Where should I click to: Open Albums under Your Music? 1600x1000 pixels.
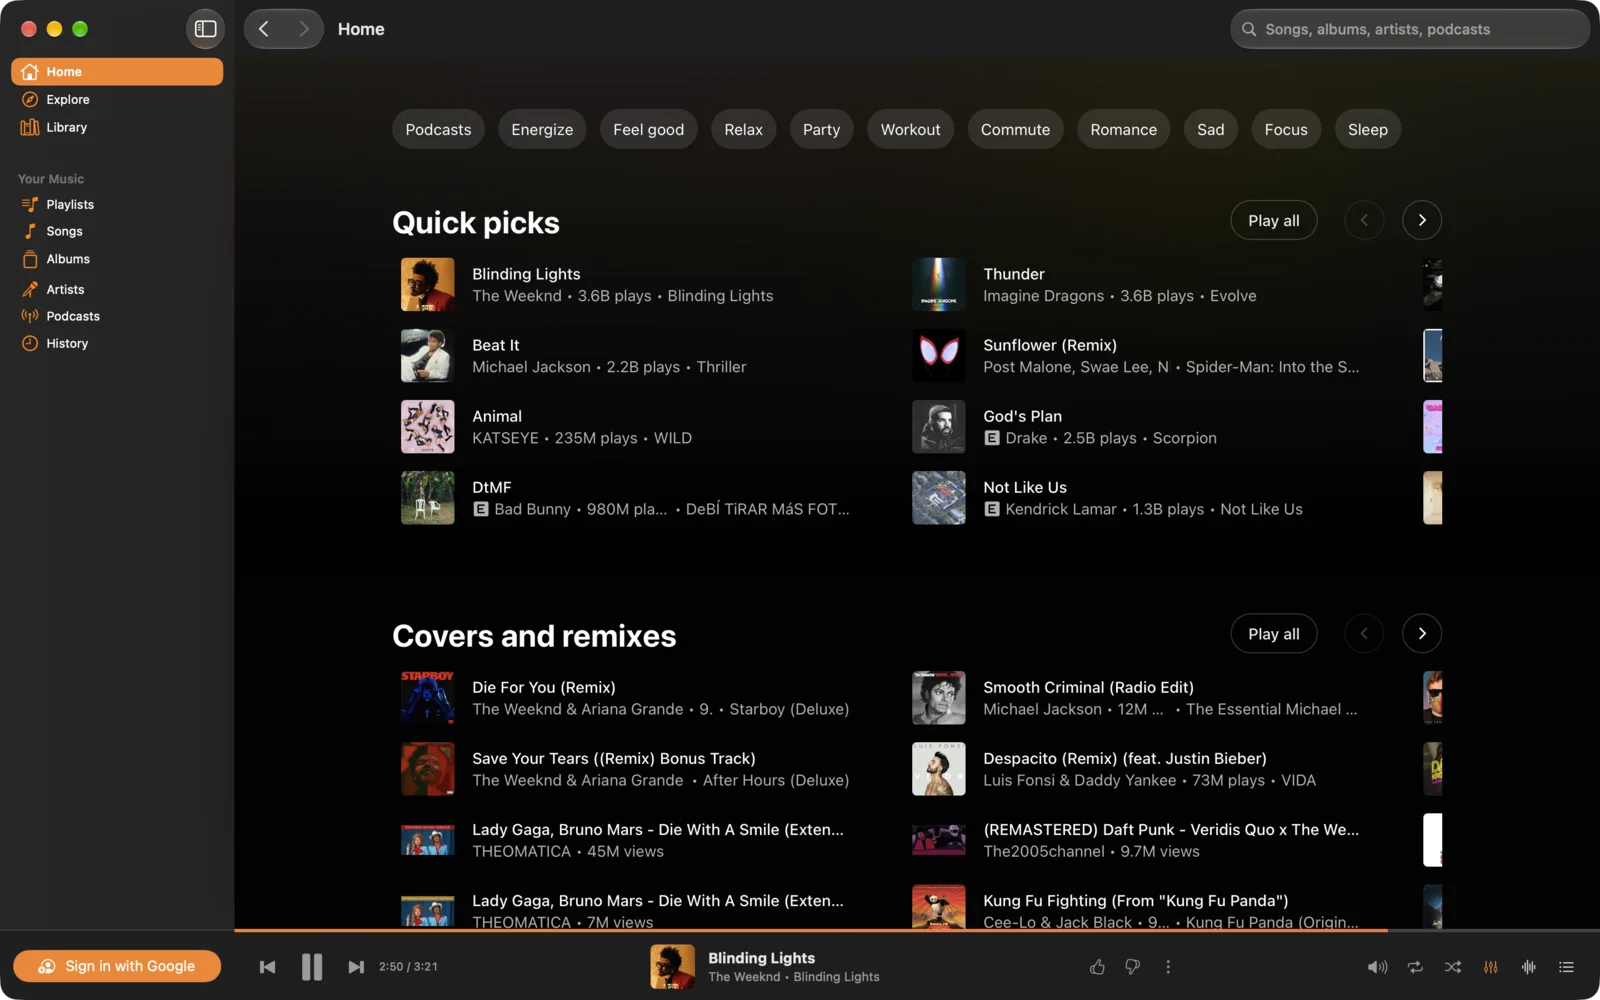click(x=117, y=259)
